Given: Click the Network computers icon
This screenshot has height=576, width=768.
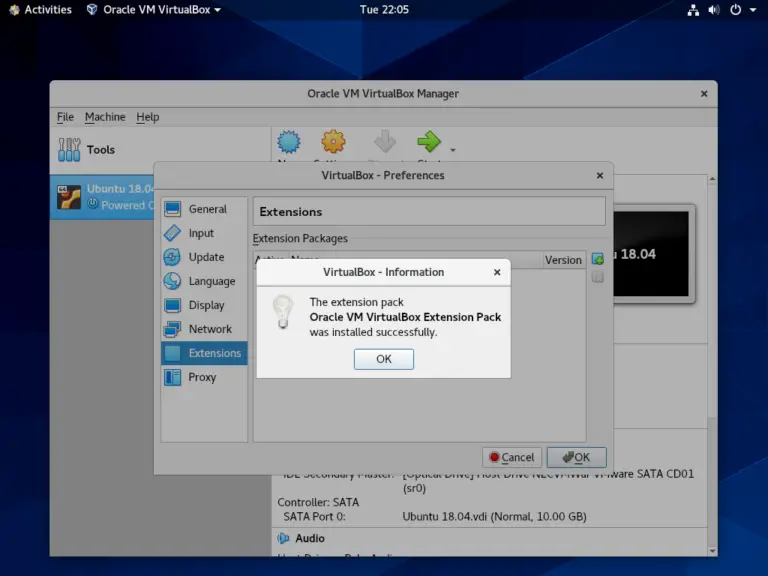Looking at the screenshot, I should [172, 329].
